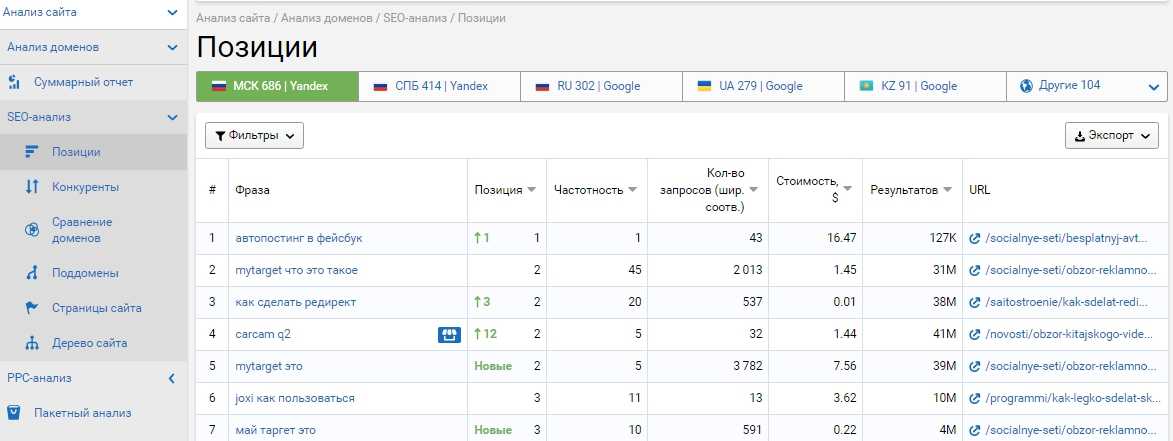
Task: Expand the PPC-анализ section
Action: click(x=171, y=378)
